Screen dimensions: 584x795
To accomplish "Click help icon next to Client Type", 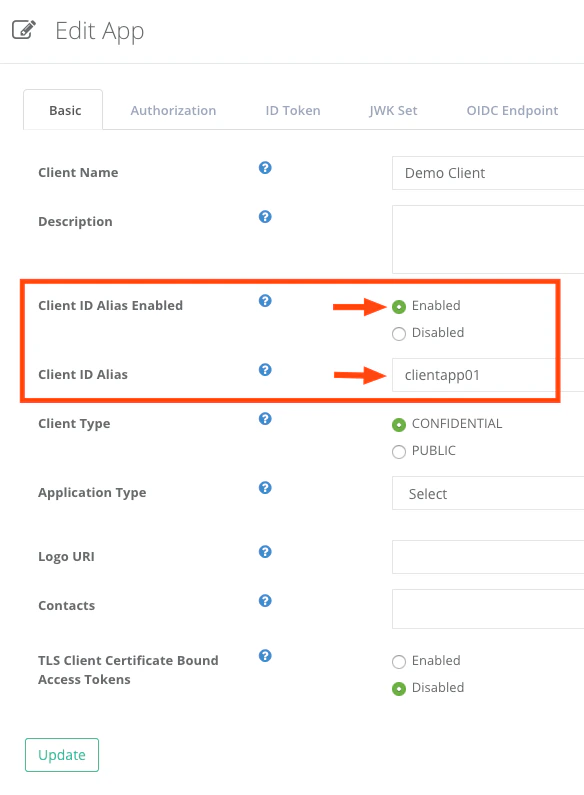I will [265, 419].
